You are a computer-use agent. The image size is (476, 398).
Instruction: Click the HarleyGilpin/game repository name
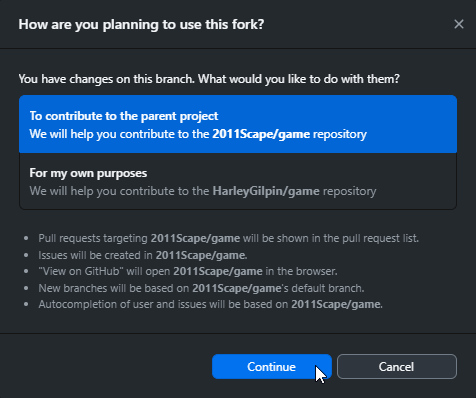coord(266,191)
